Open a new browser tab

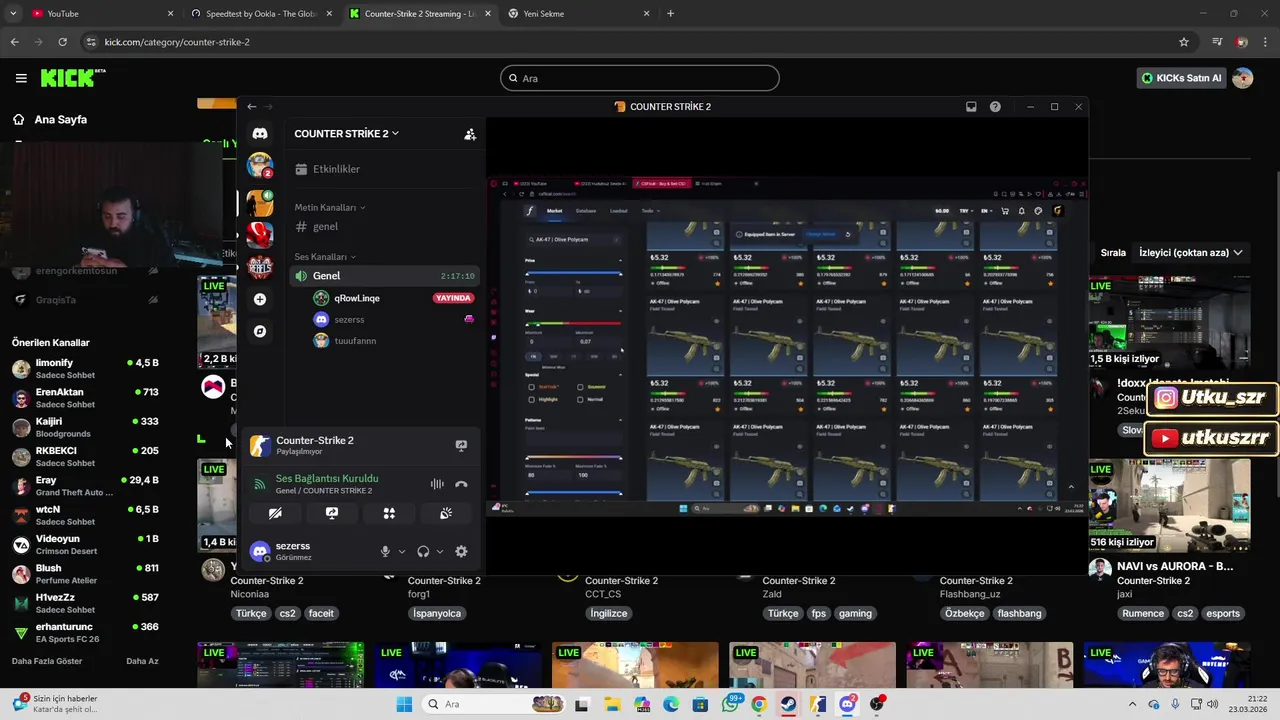click(x=670, y=14)
